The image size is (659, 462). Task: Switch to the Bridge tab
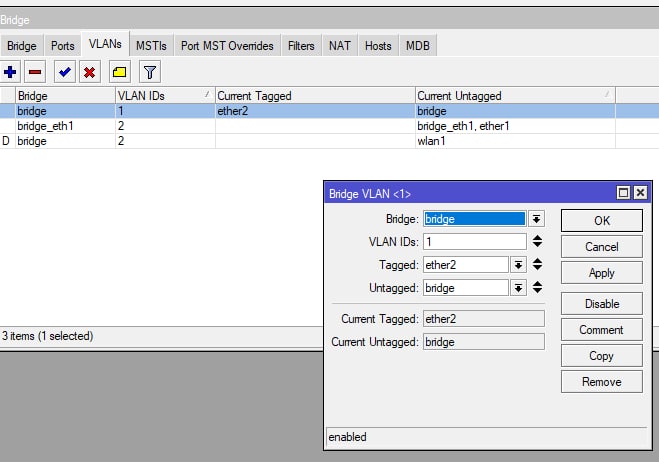pos(21,45)
